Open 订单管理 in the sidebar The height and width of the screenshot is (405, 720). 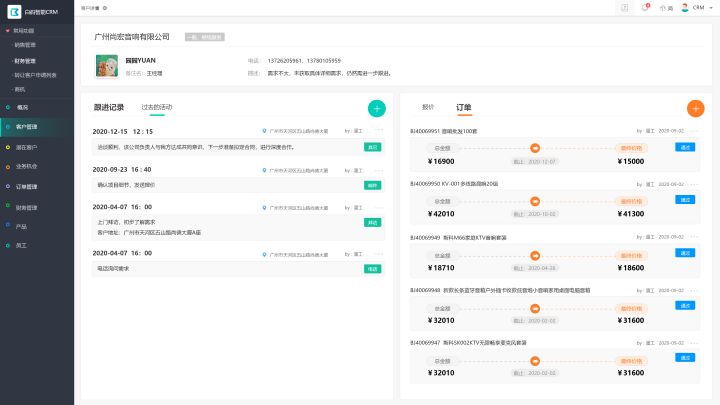[27, 186]
